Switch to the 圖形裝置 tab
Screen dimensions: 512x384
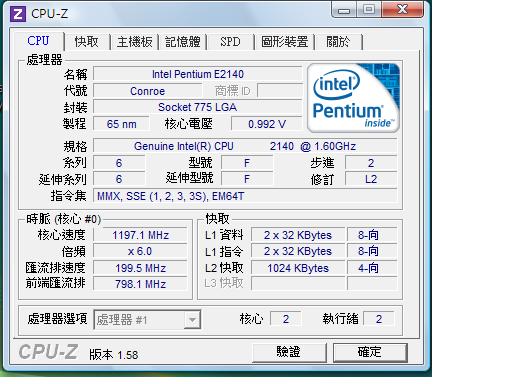[285, 42]
